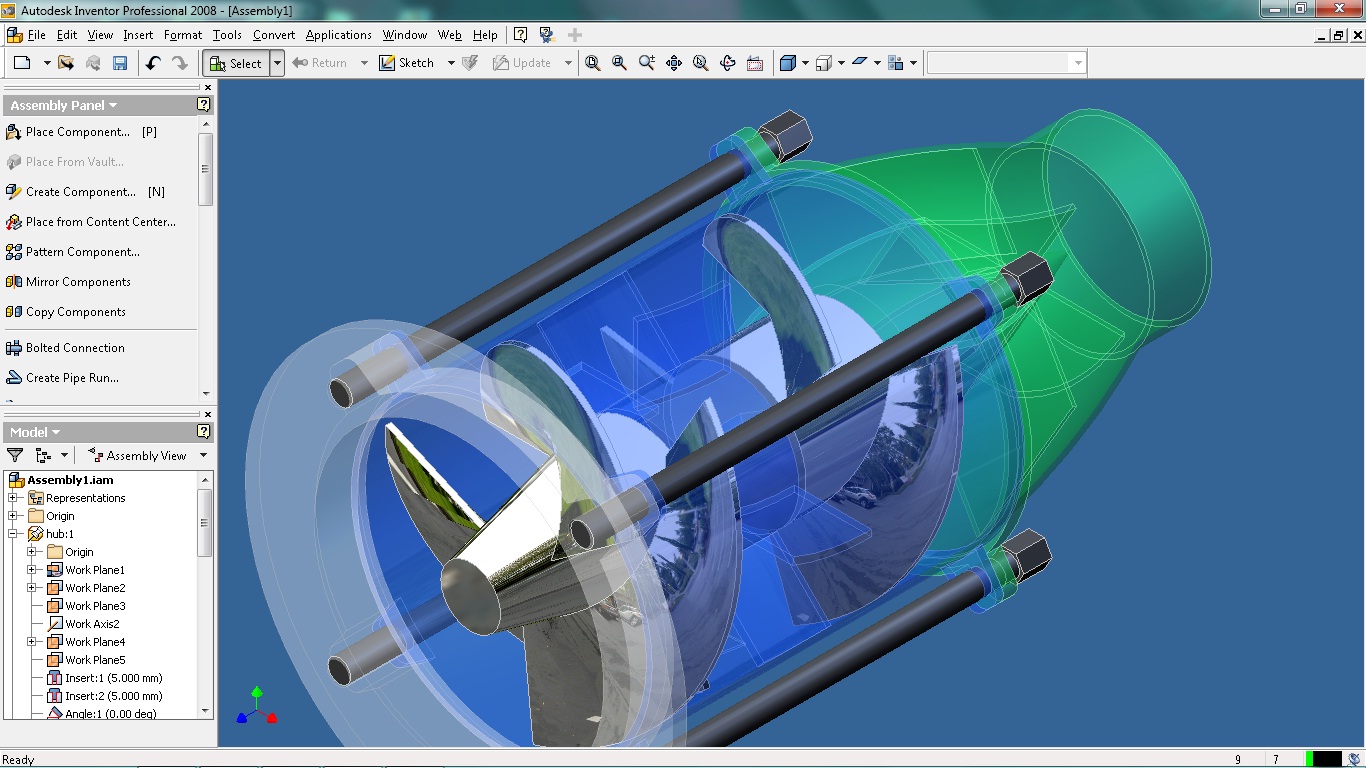Expand the Representations tree node
The width and height of the screenshot is (1366, 768).
(14, 498)
